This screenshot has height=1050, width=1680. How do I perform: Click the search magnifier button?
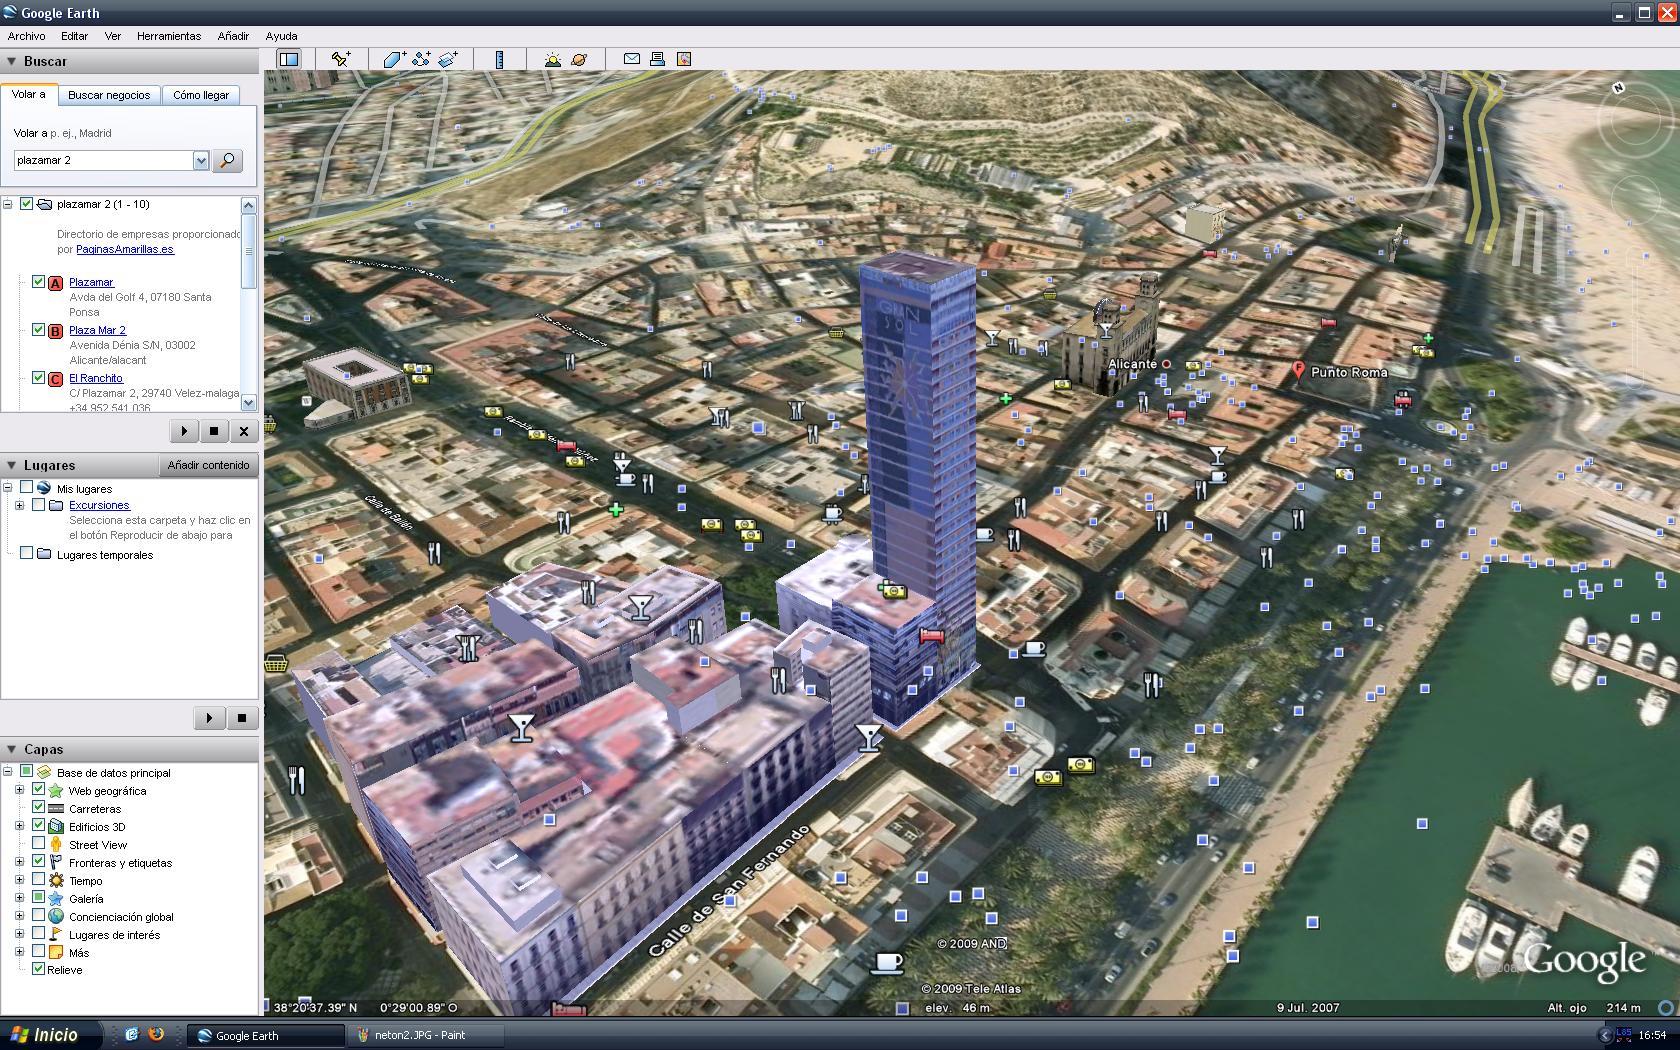pos(227,160)
